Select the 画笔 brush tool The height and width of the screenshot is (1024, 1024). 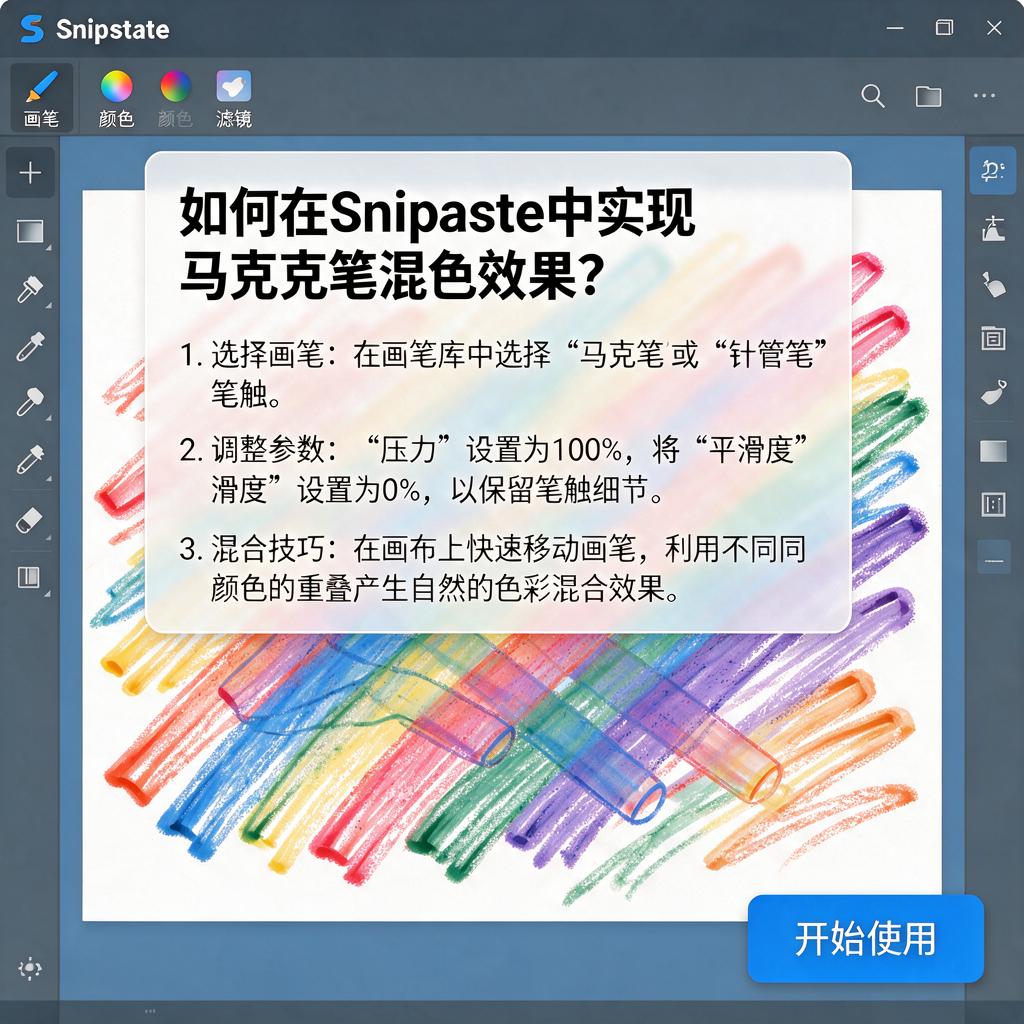pos(42,98)
